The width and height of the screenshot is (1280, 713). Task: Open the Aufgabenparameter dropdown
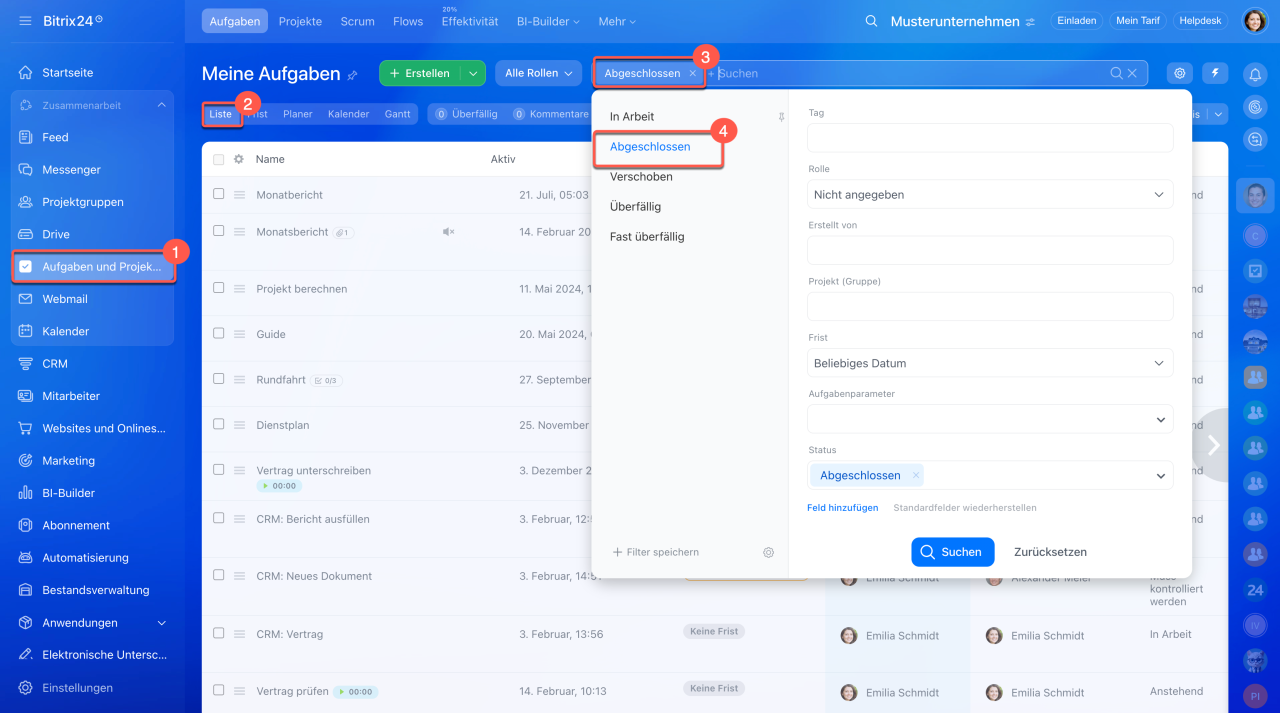pyautogui.click(x=990, y=420)
